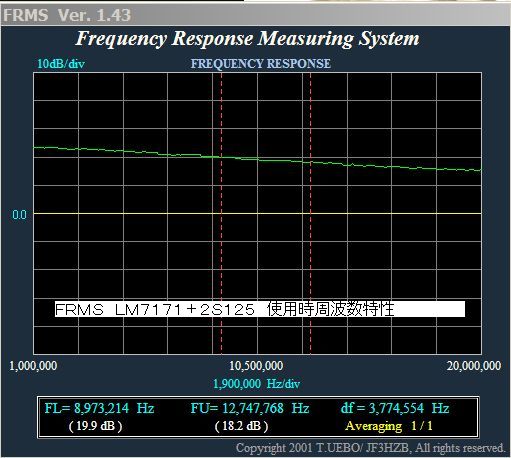Click the 19.9 dB level under FL
This screenshot has width=511, height=458.
click(95, 426)
